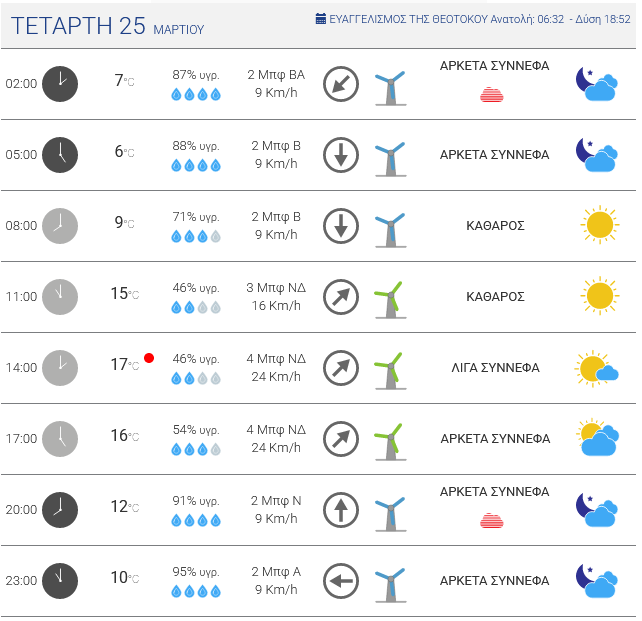Click the red dust cloud icon at 20:00
This screenshot has height=621, width=642.
coord(491,520)
